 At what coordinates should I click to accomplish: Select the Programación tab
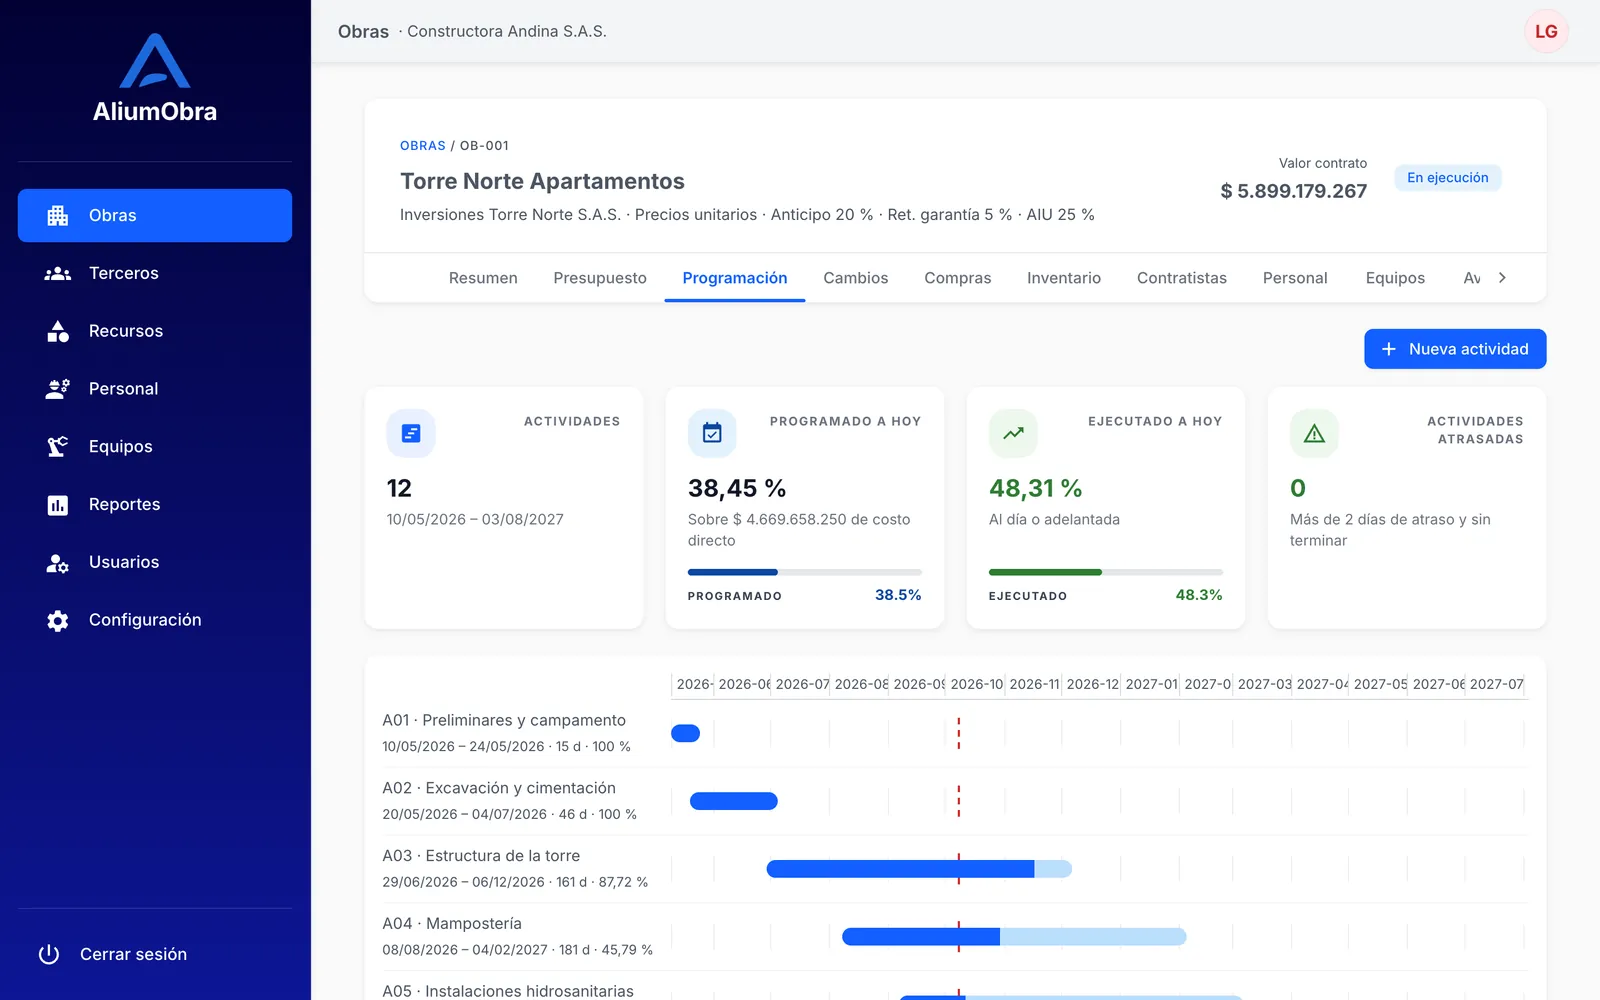pos(735,278)
